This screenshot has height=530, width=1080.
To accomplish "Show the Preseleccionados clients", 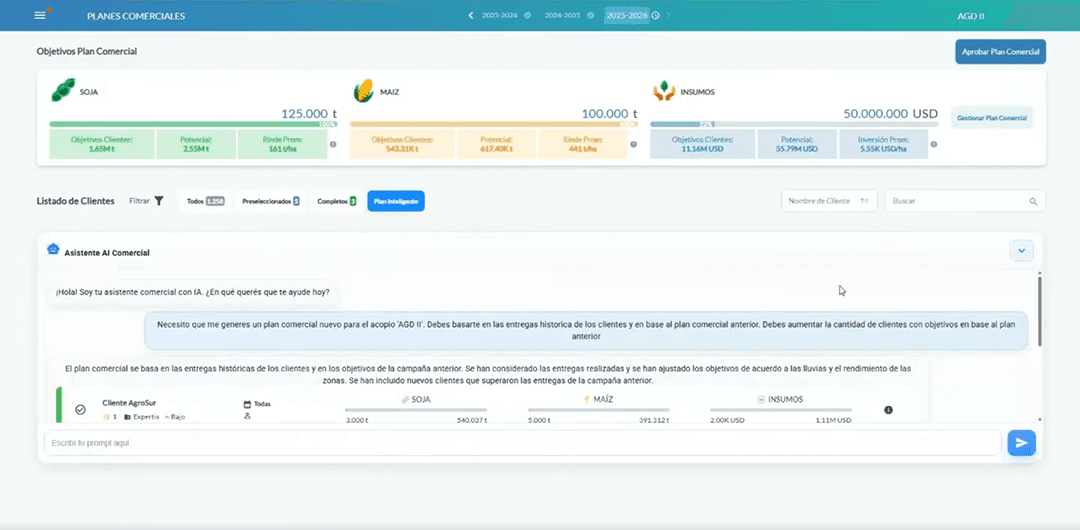I will point(271,201).
